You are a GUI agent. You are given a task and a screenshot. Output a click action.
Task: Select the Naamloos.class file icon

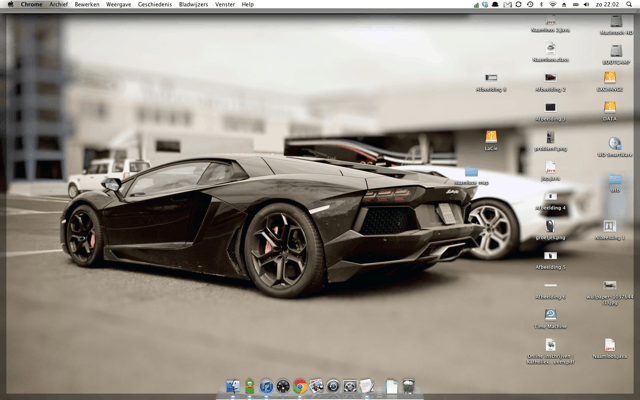click(x=550, y=48)
